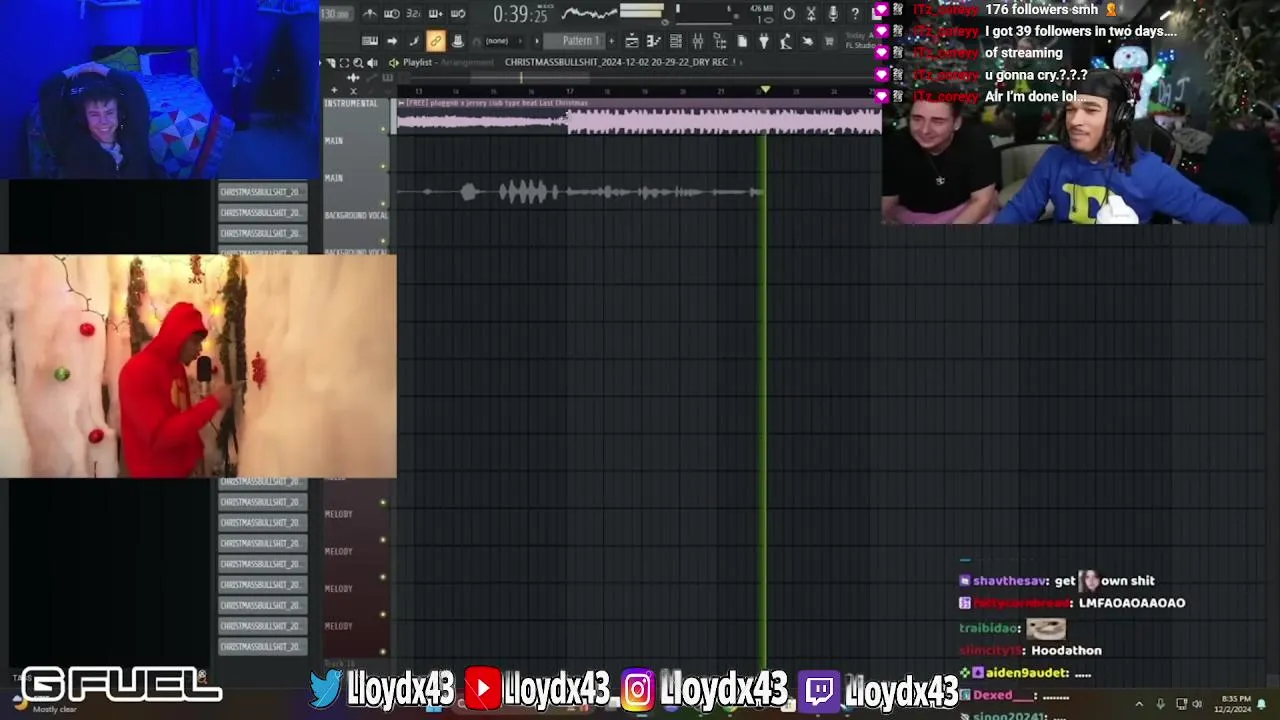The height and width of the screenshot is (720, 1280).
Task: Click the green speaker icon before Playlist
Action: 392,63
